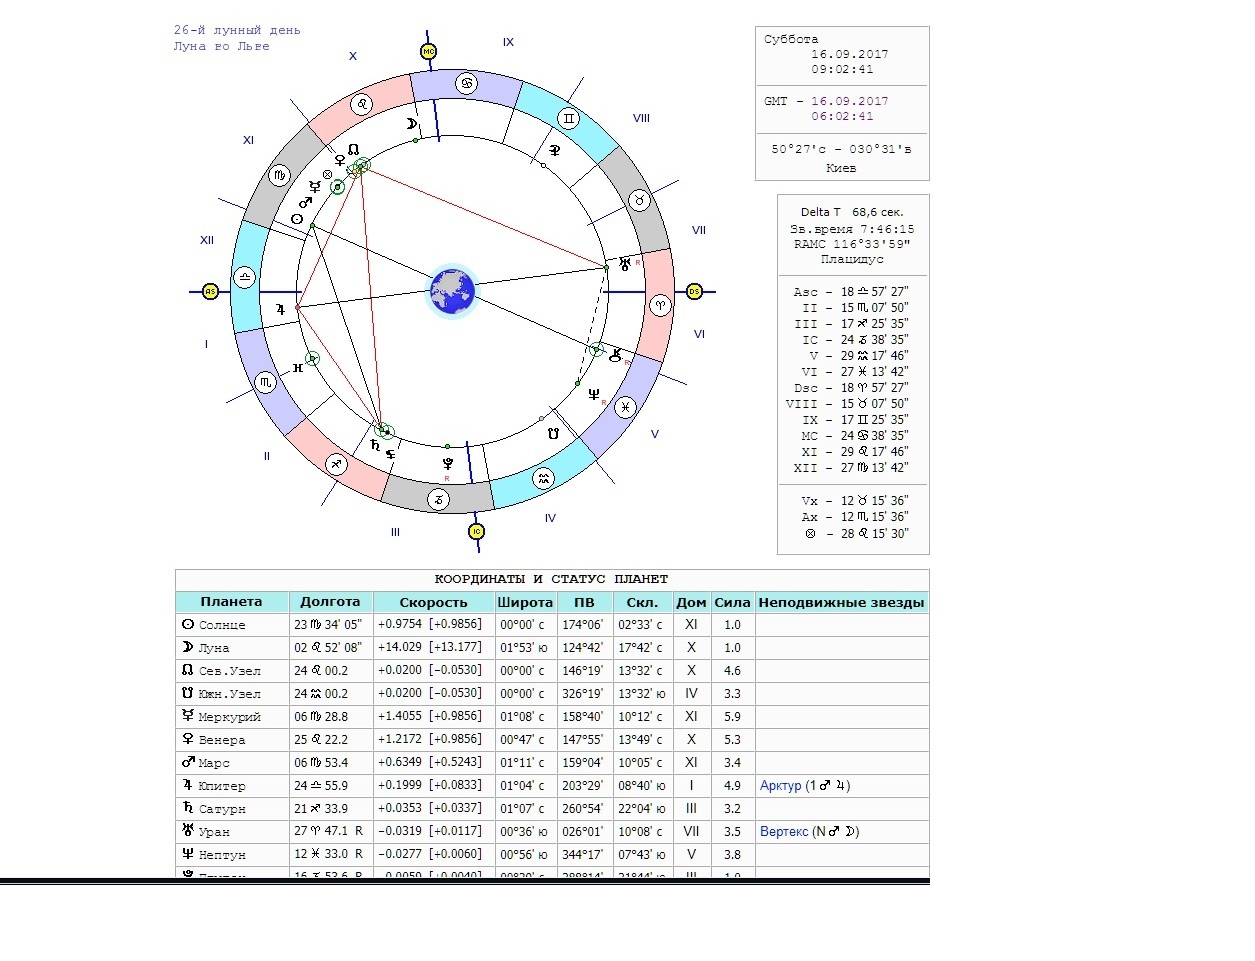Click the Суббота day label
The height and width of the screenshot is (961, 1255).
[791, 40]
